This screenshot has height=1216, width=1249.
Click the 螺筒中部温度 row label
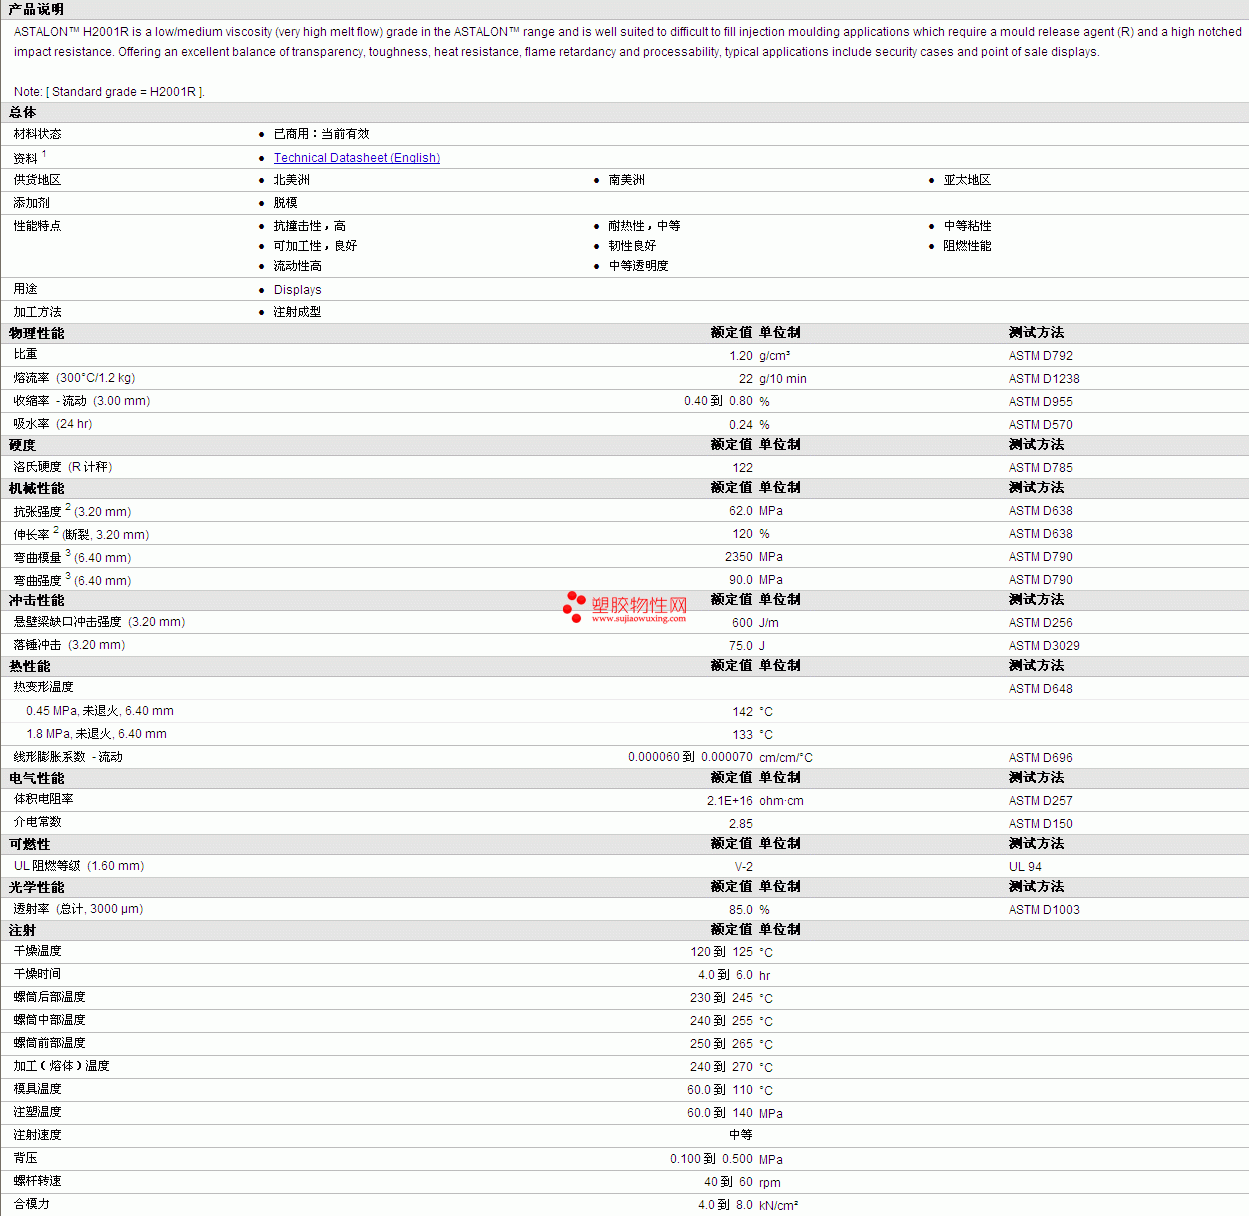point(50,1020)
